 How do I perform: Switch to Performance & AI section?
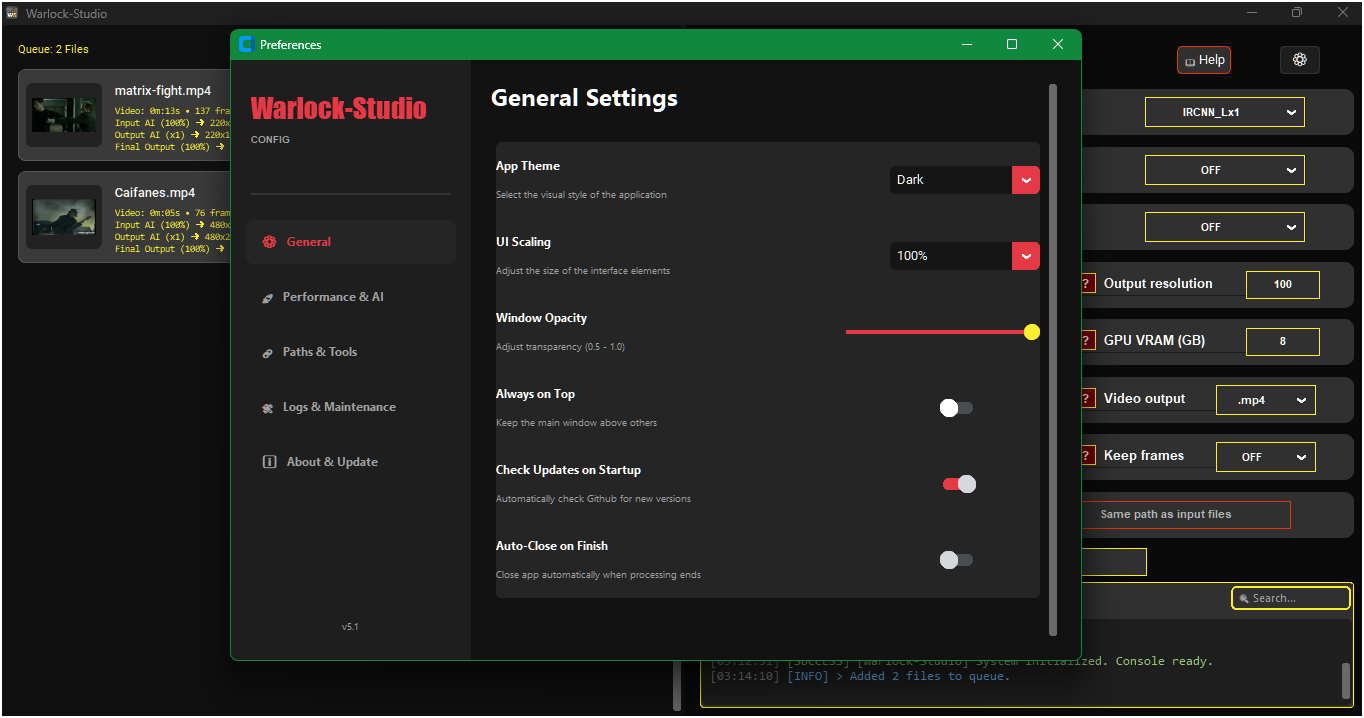tap(351, 297)
